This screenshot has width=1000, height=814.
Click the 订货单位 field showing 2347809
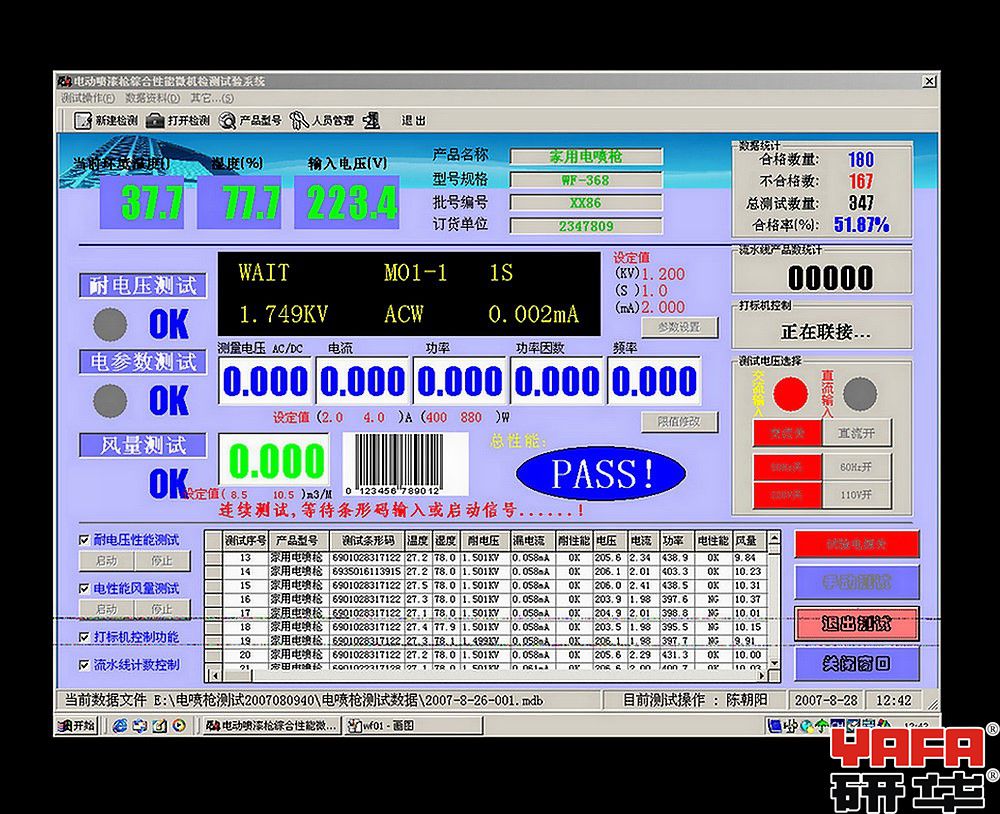click(586, 226)
